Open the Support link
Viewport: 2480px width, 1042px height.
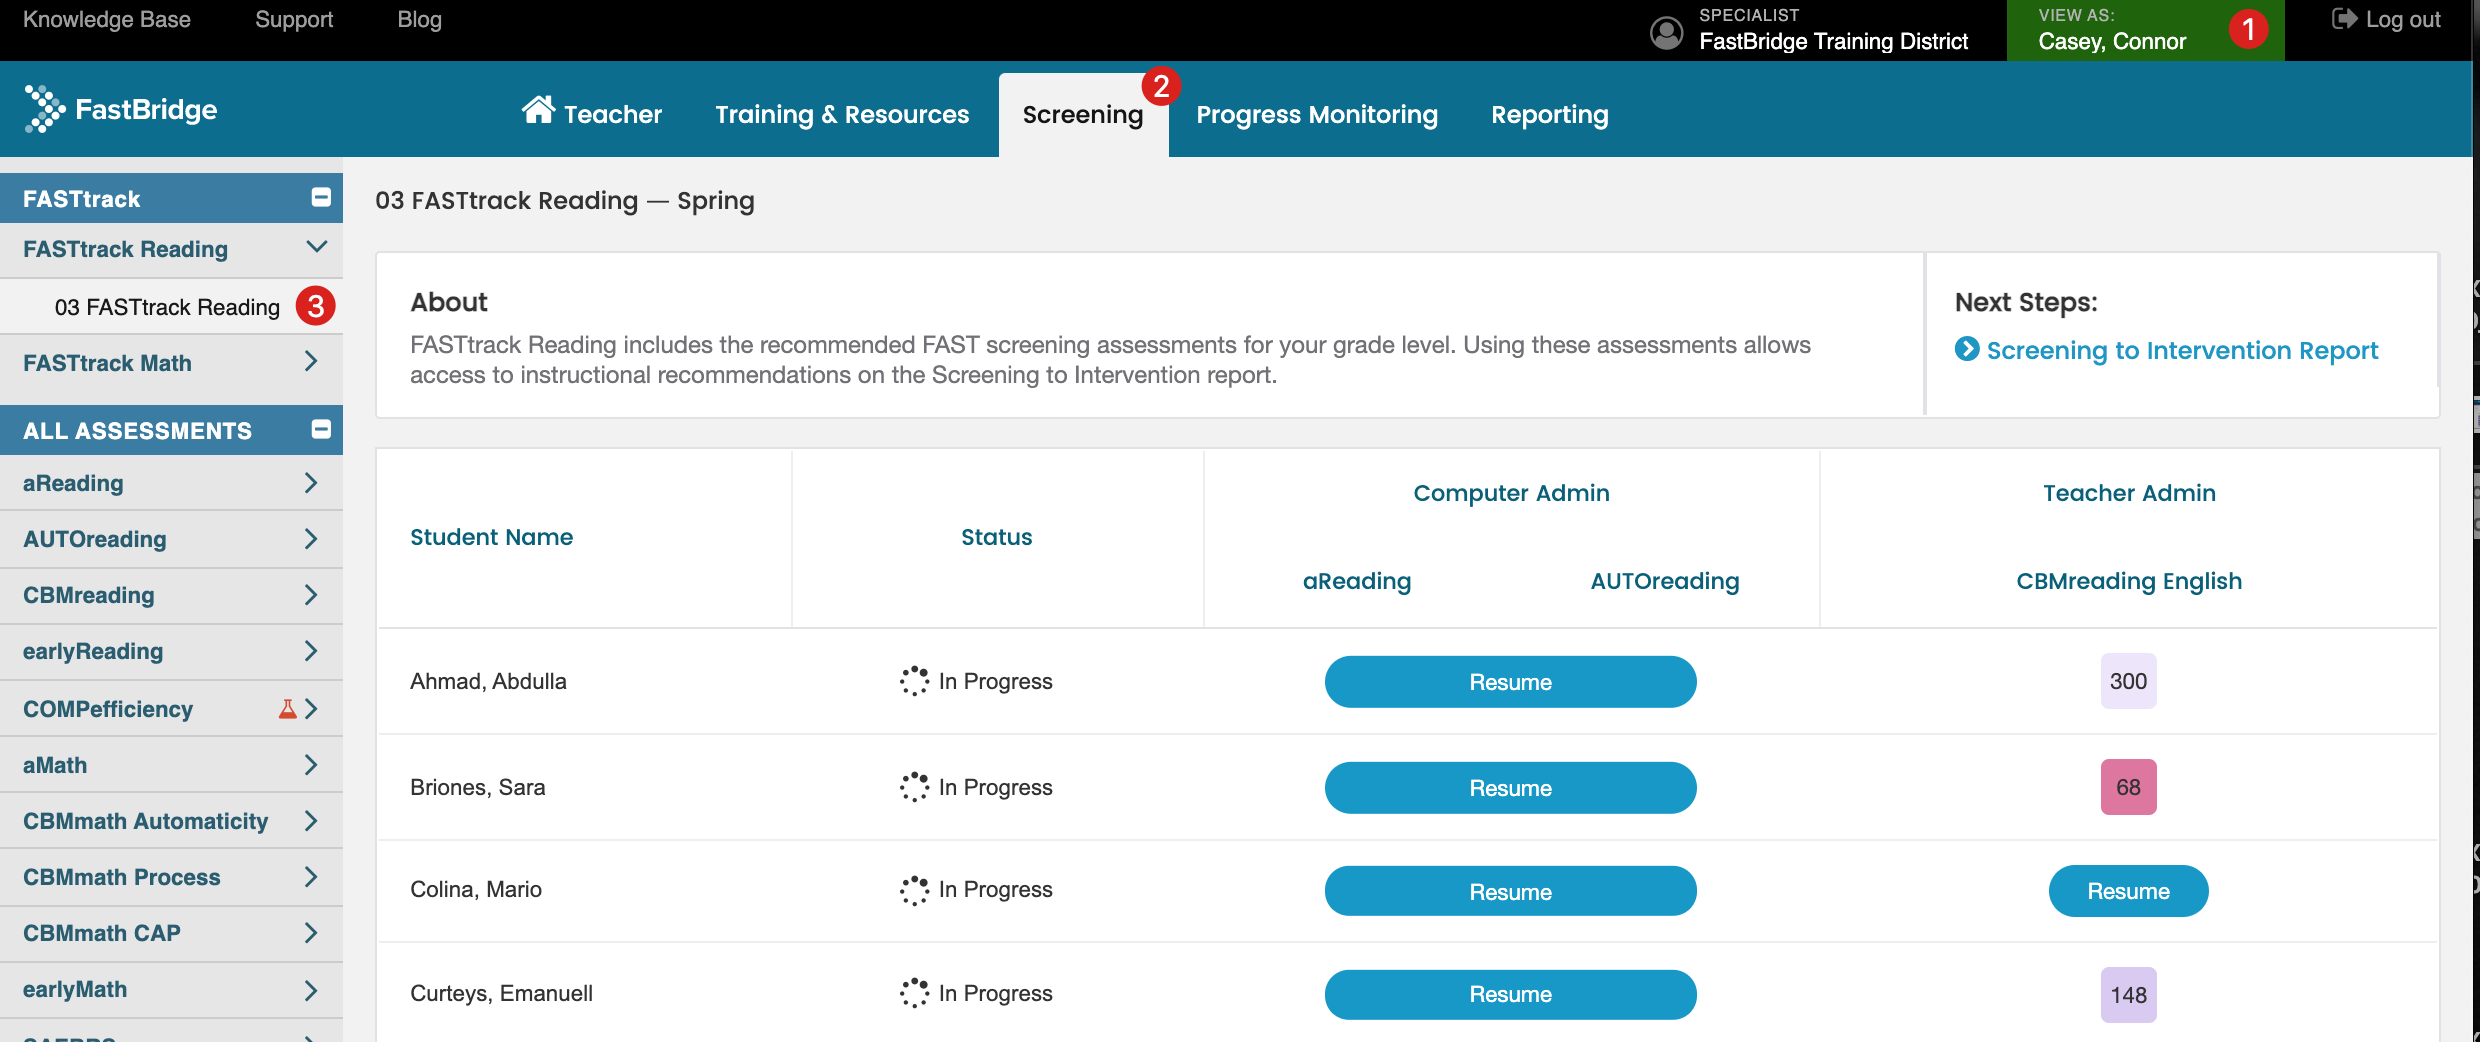point(294,19)
